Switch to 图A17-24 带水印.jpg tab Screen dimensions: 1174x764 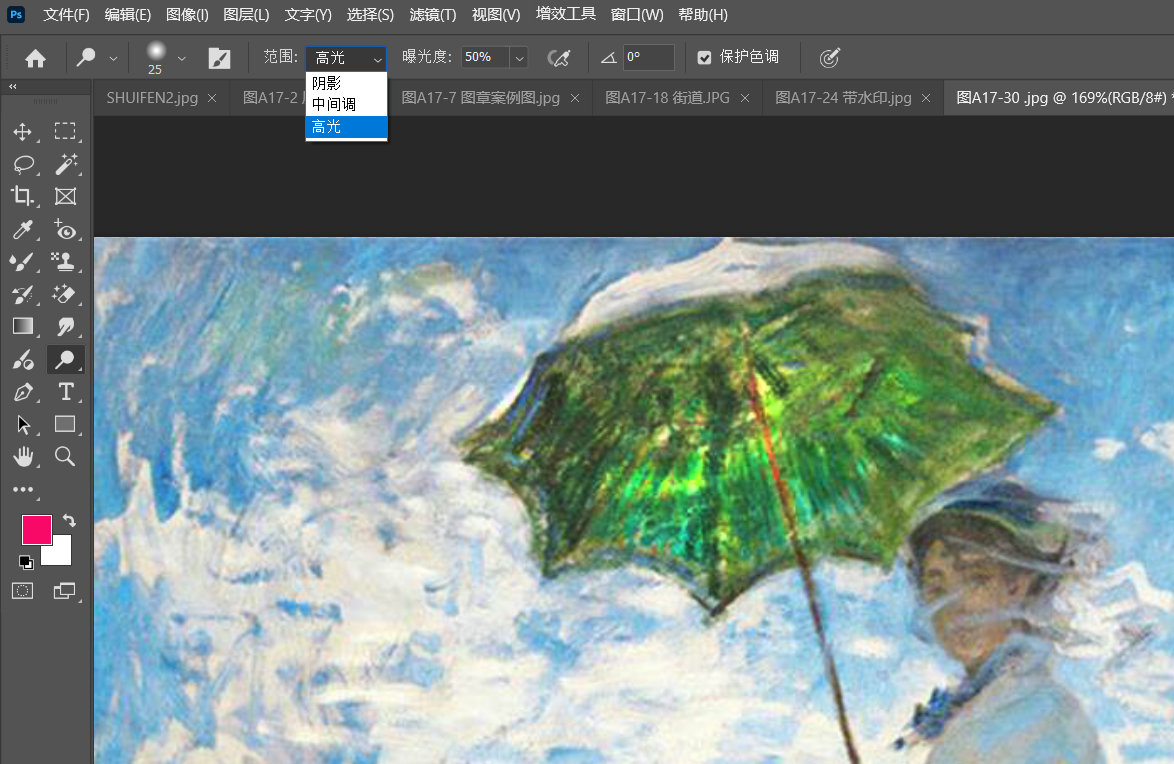click(843, 98)
